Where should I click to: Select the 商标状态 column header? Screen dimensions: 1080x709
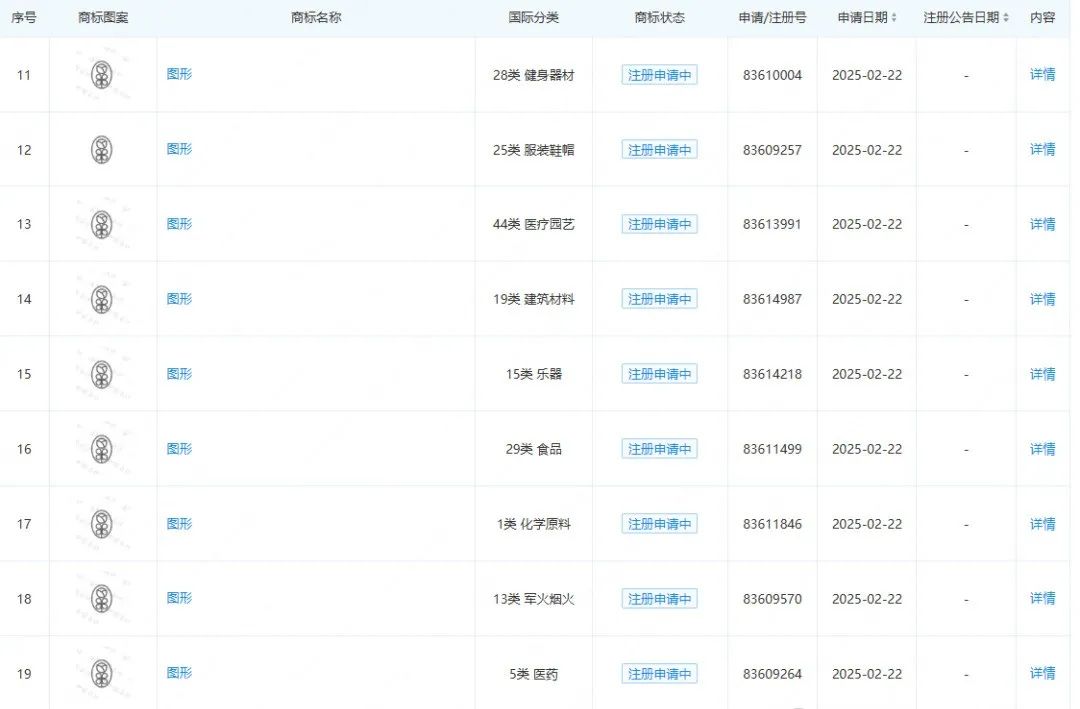pyautogui.click(x=659, y=18)
